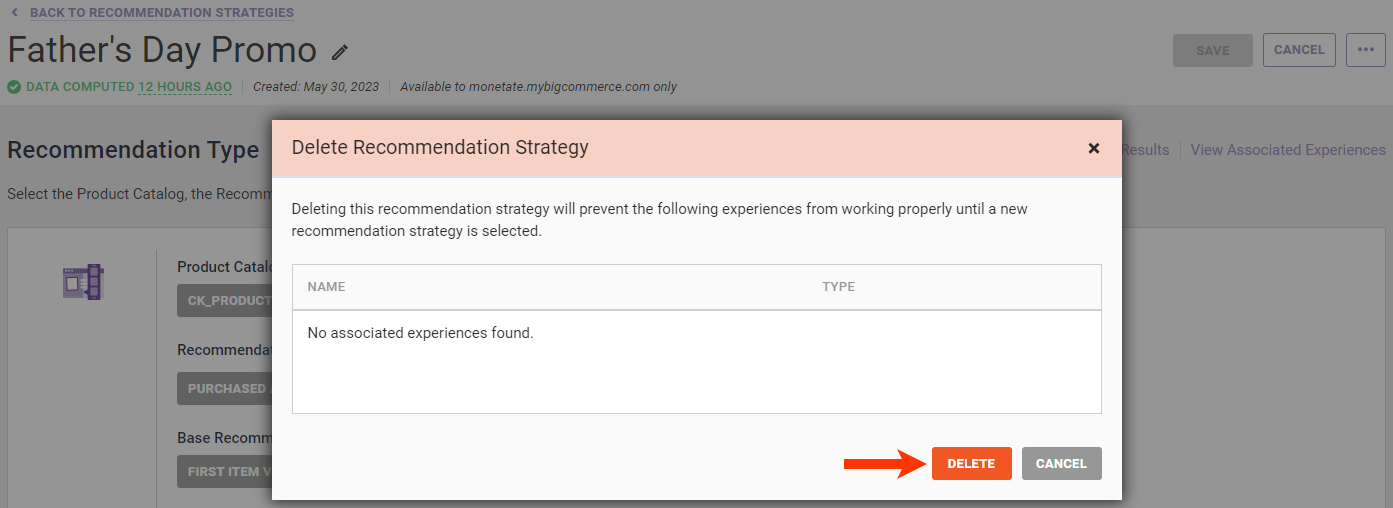Viewport: 1393px width, 508px height.
Task: Click the purple recommendation type icon
Action: 83,282
